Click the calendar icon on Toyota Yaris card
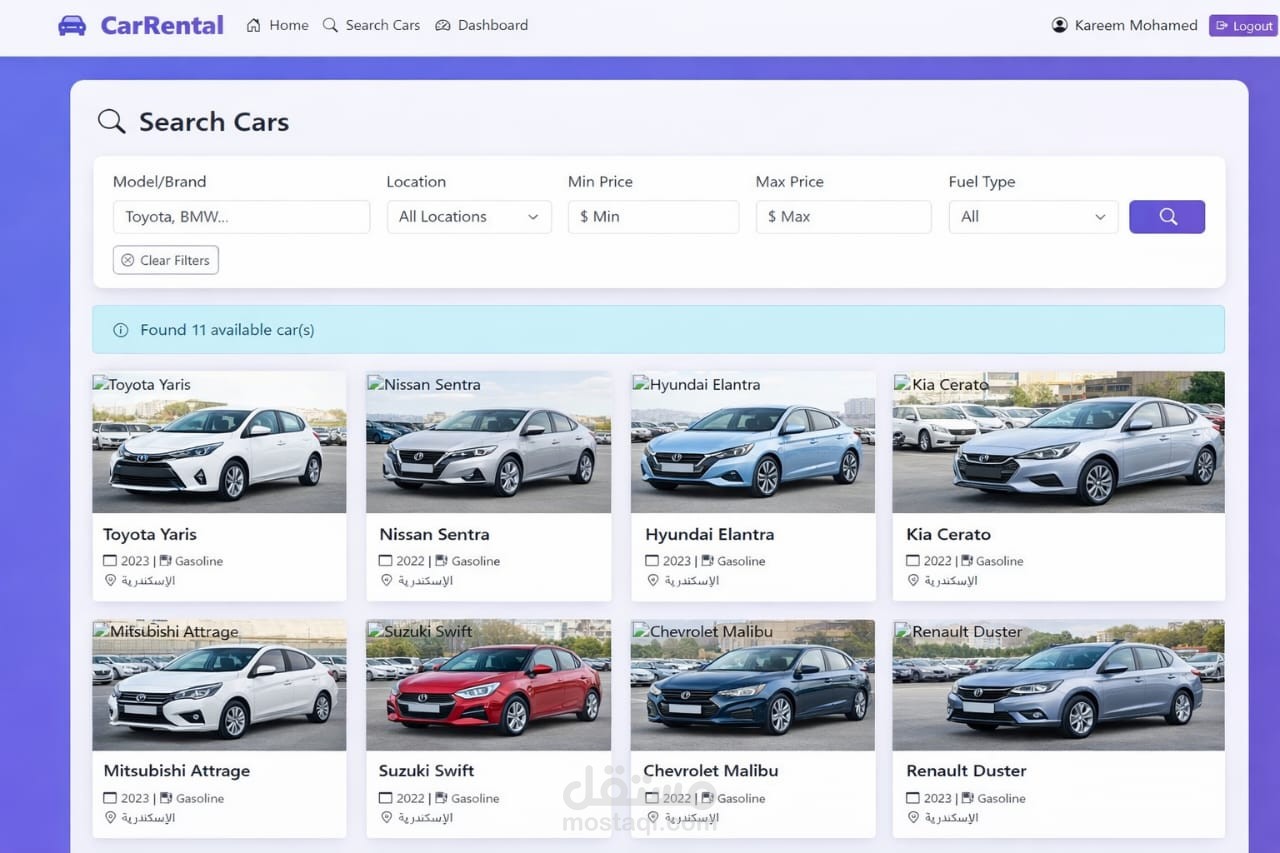The width and height of the screenshot is (1280, 853). (110, 561)
